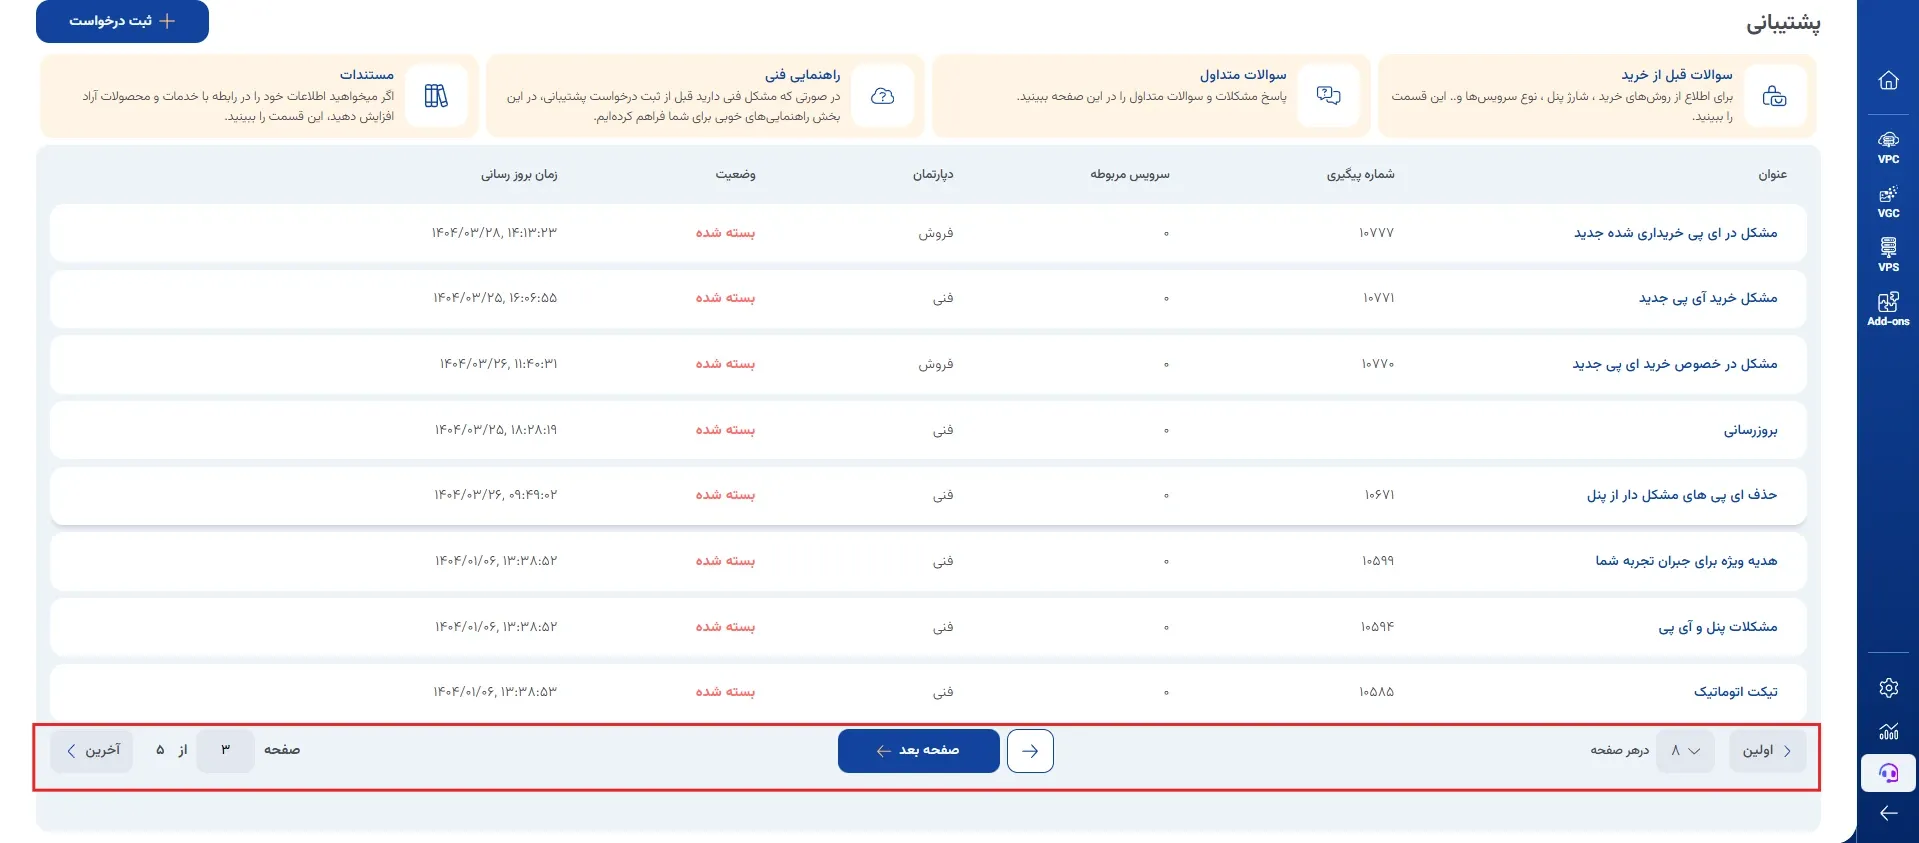Image resolution: width=1919 pixels, height=843 pixels.
Task: Open ticket مشکل خرید آی پی جدید
Action: [1708, 298]
